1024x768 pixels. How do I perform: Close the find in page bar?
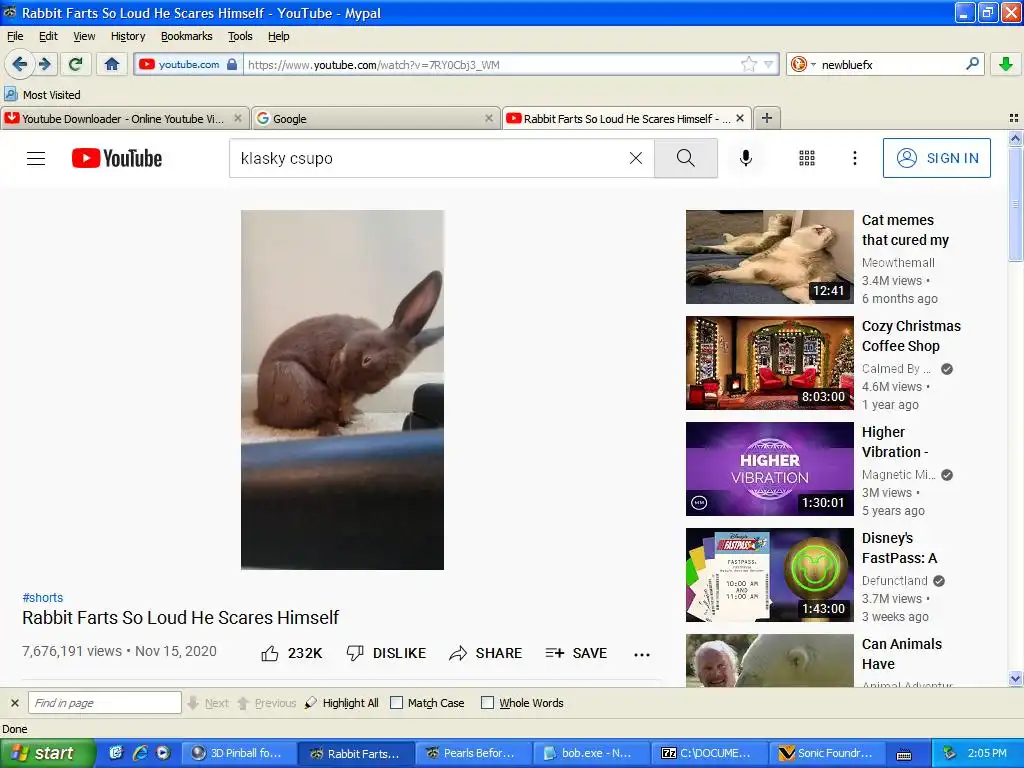[x=15, y=703]
